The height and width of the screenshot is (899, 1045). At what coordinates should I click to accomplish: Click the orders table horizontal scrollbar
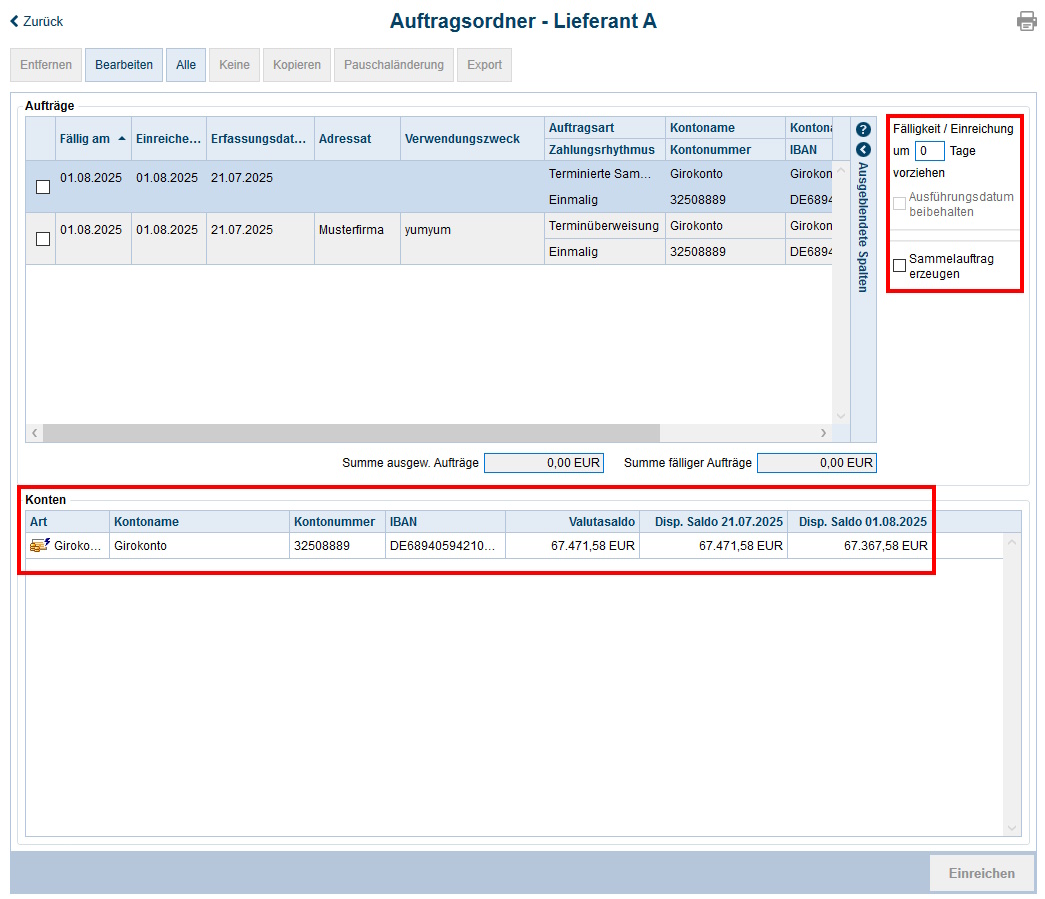pyautogui.click(x=350, y=433)
